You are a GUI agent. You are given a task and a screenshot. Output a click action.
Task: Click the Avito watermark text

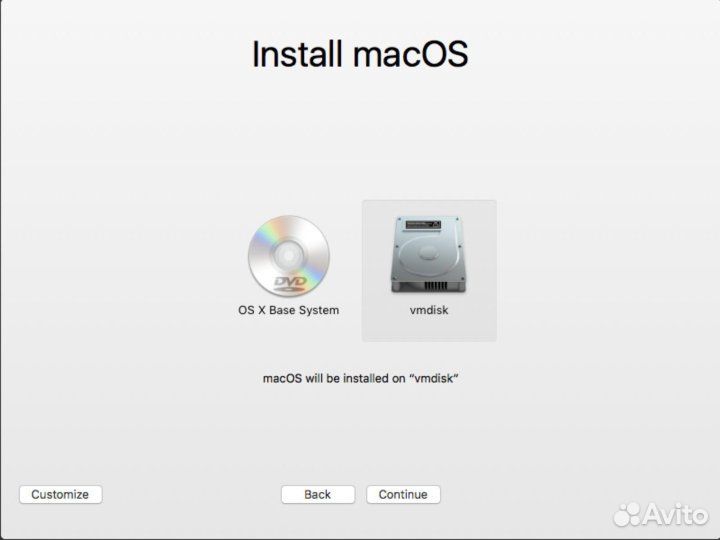click(x=675, y=514)
